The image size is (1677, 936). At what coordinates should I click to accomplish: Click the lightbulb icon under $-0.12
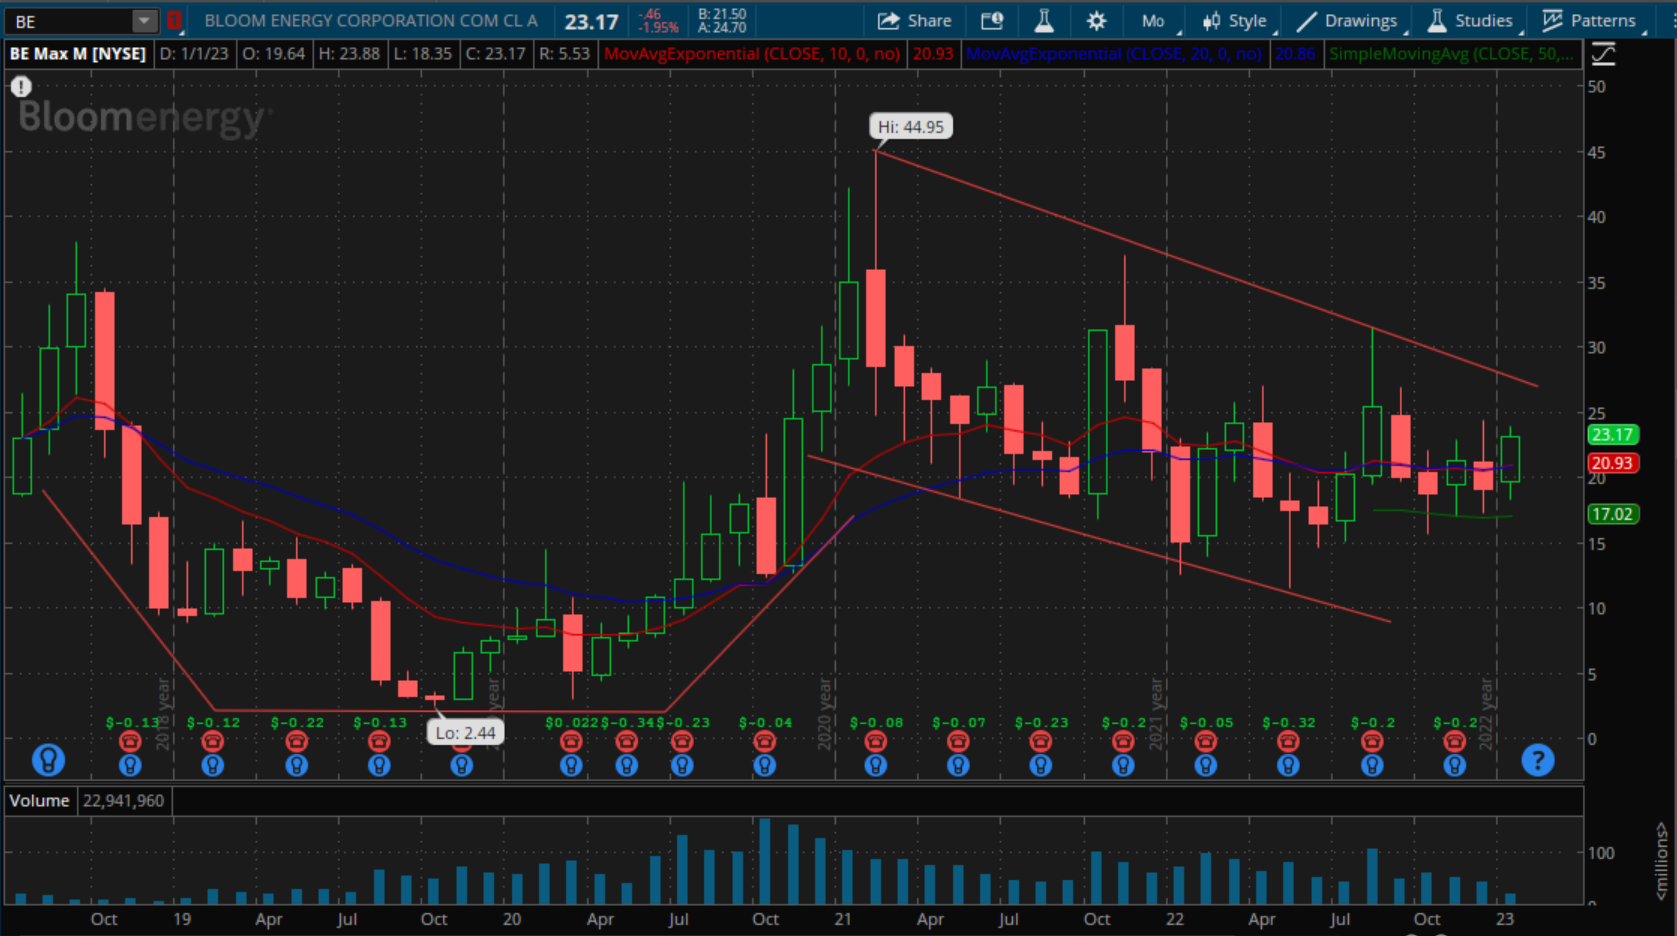212,765
